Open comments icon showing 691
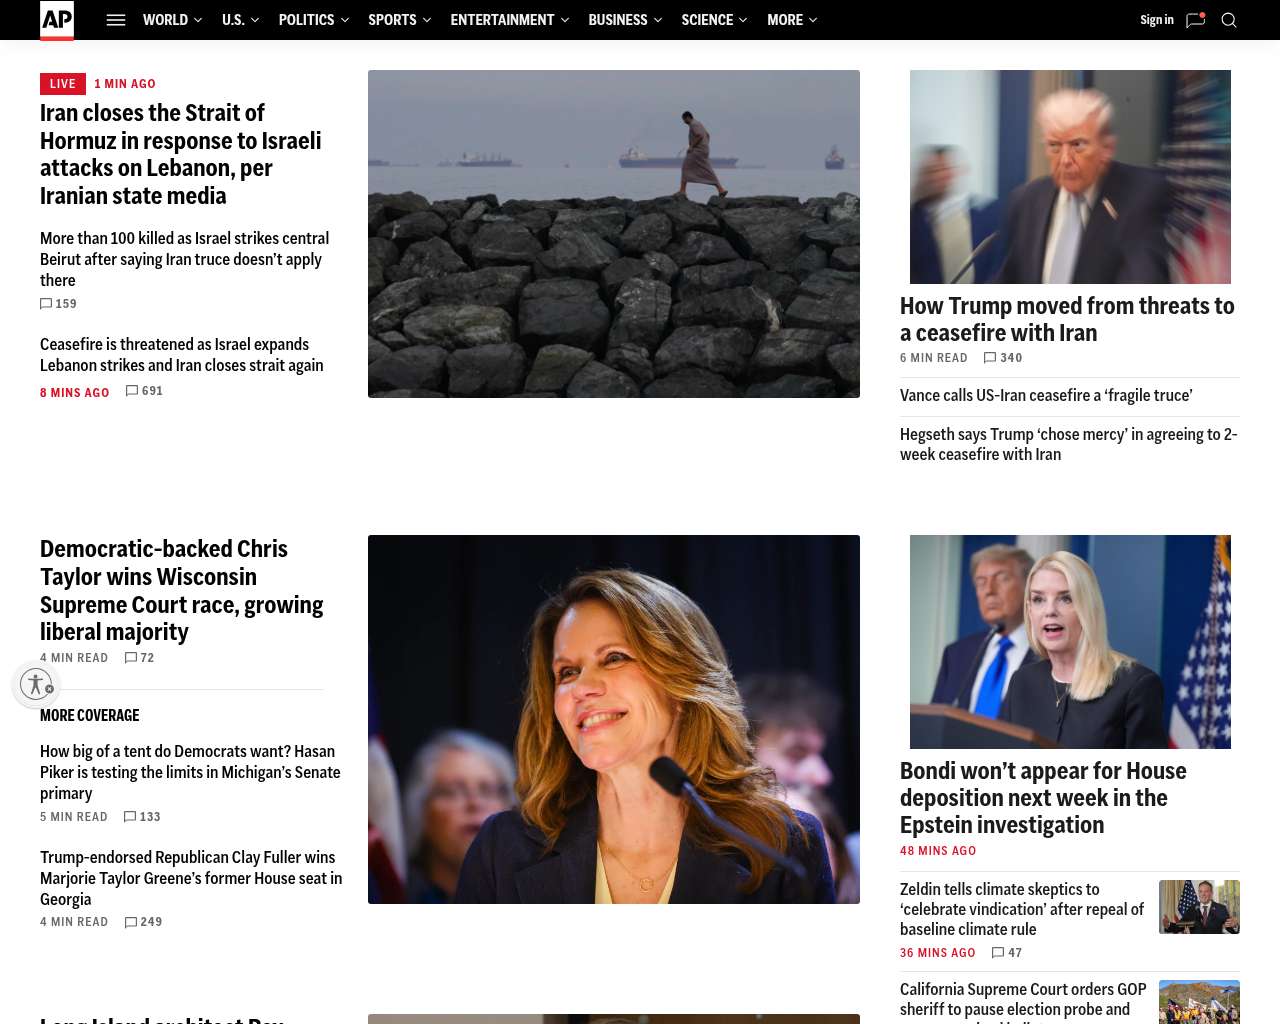The width and height of the screenshot is (1280, 1024). pyautogui.click(x=132, y=391)
